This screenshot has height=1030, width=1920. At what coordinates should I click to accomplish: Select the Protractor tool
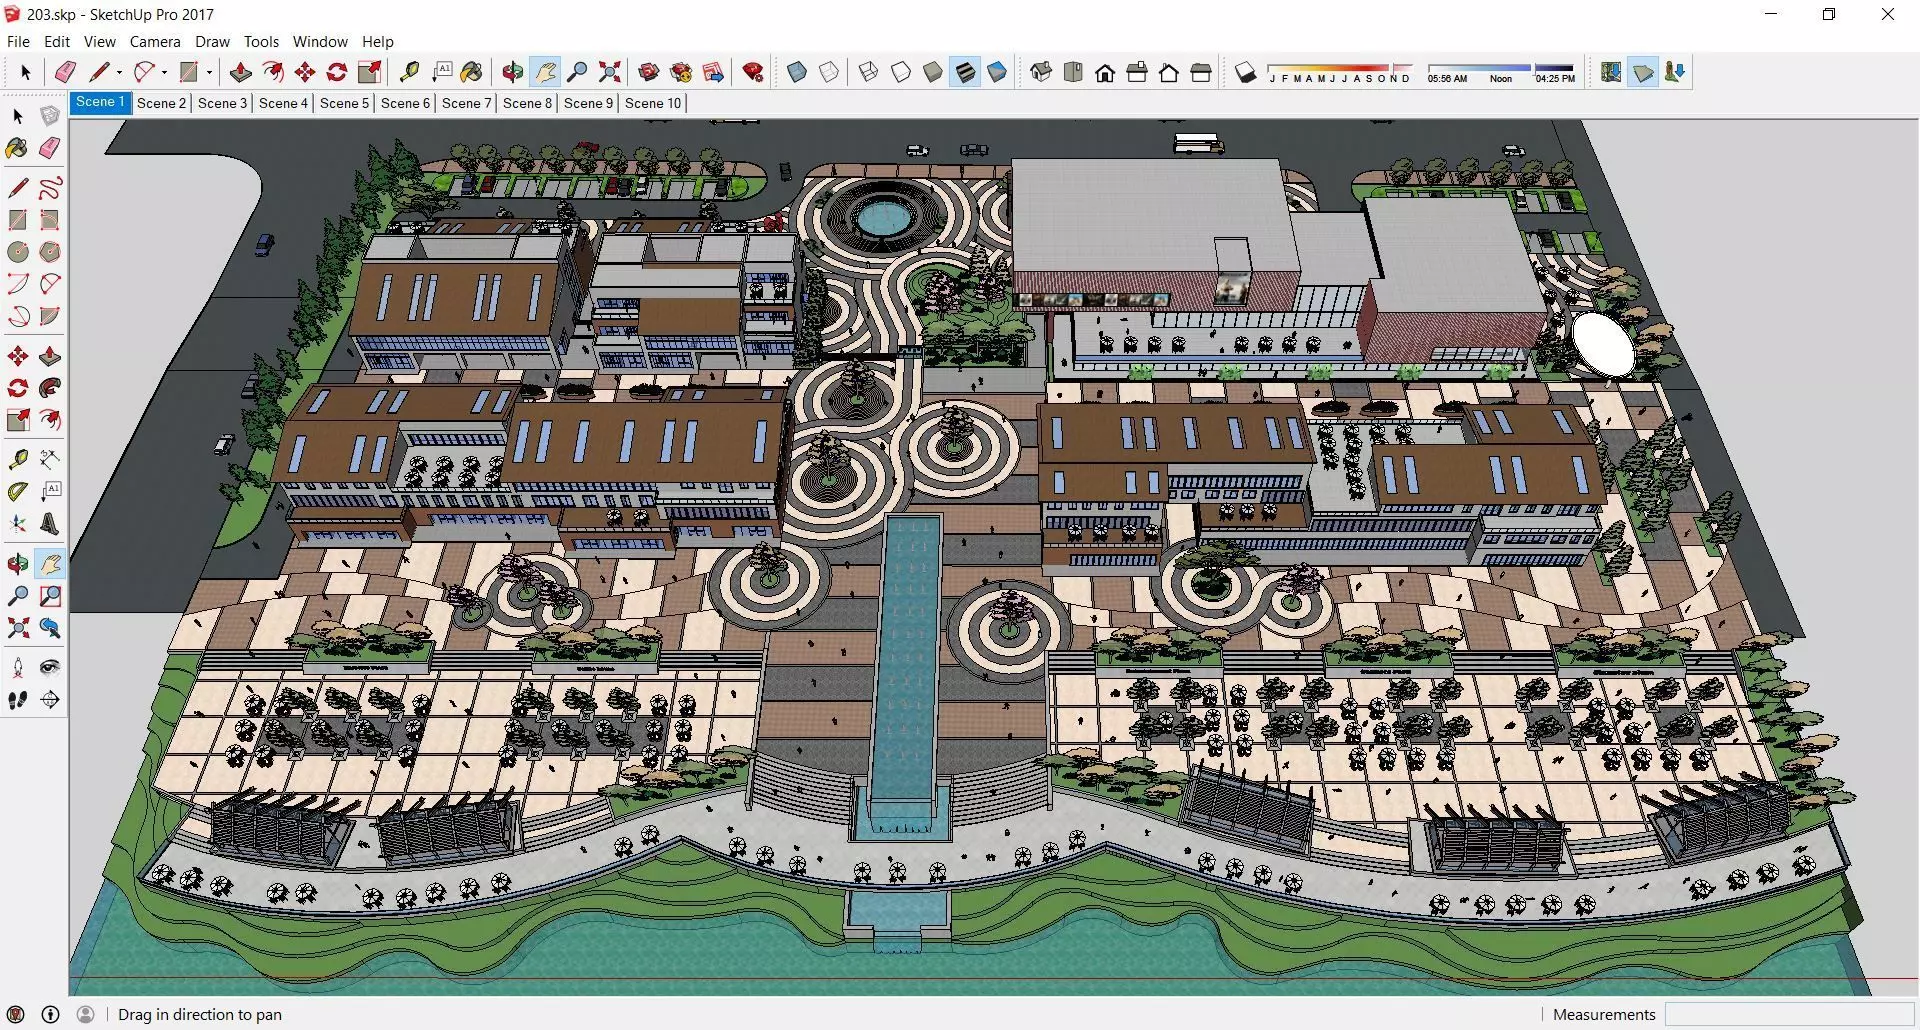pyautogui.click(x=18, y=492)
